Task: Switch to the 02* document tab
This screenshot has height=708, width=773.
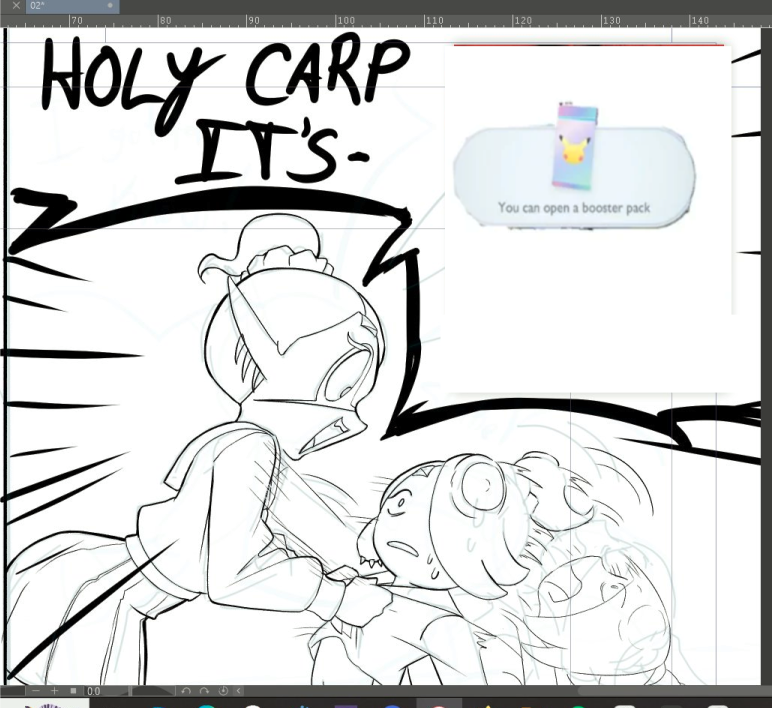Action: pos(72,6)
